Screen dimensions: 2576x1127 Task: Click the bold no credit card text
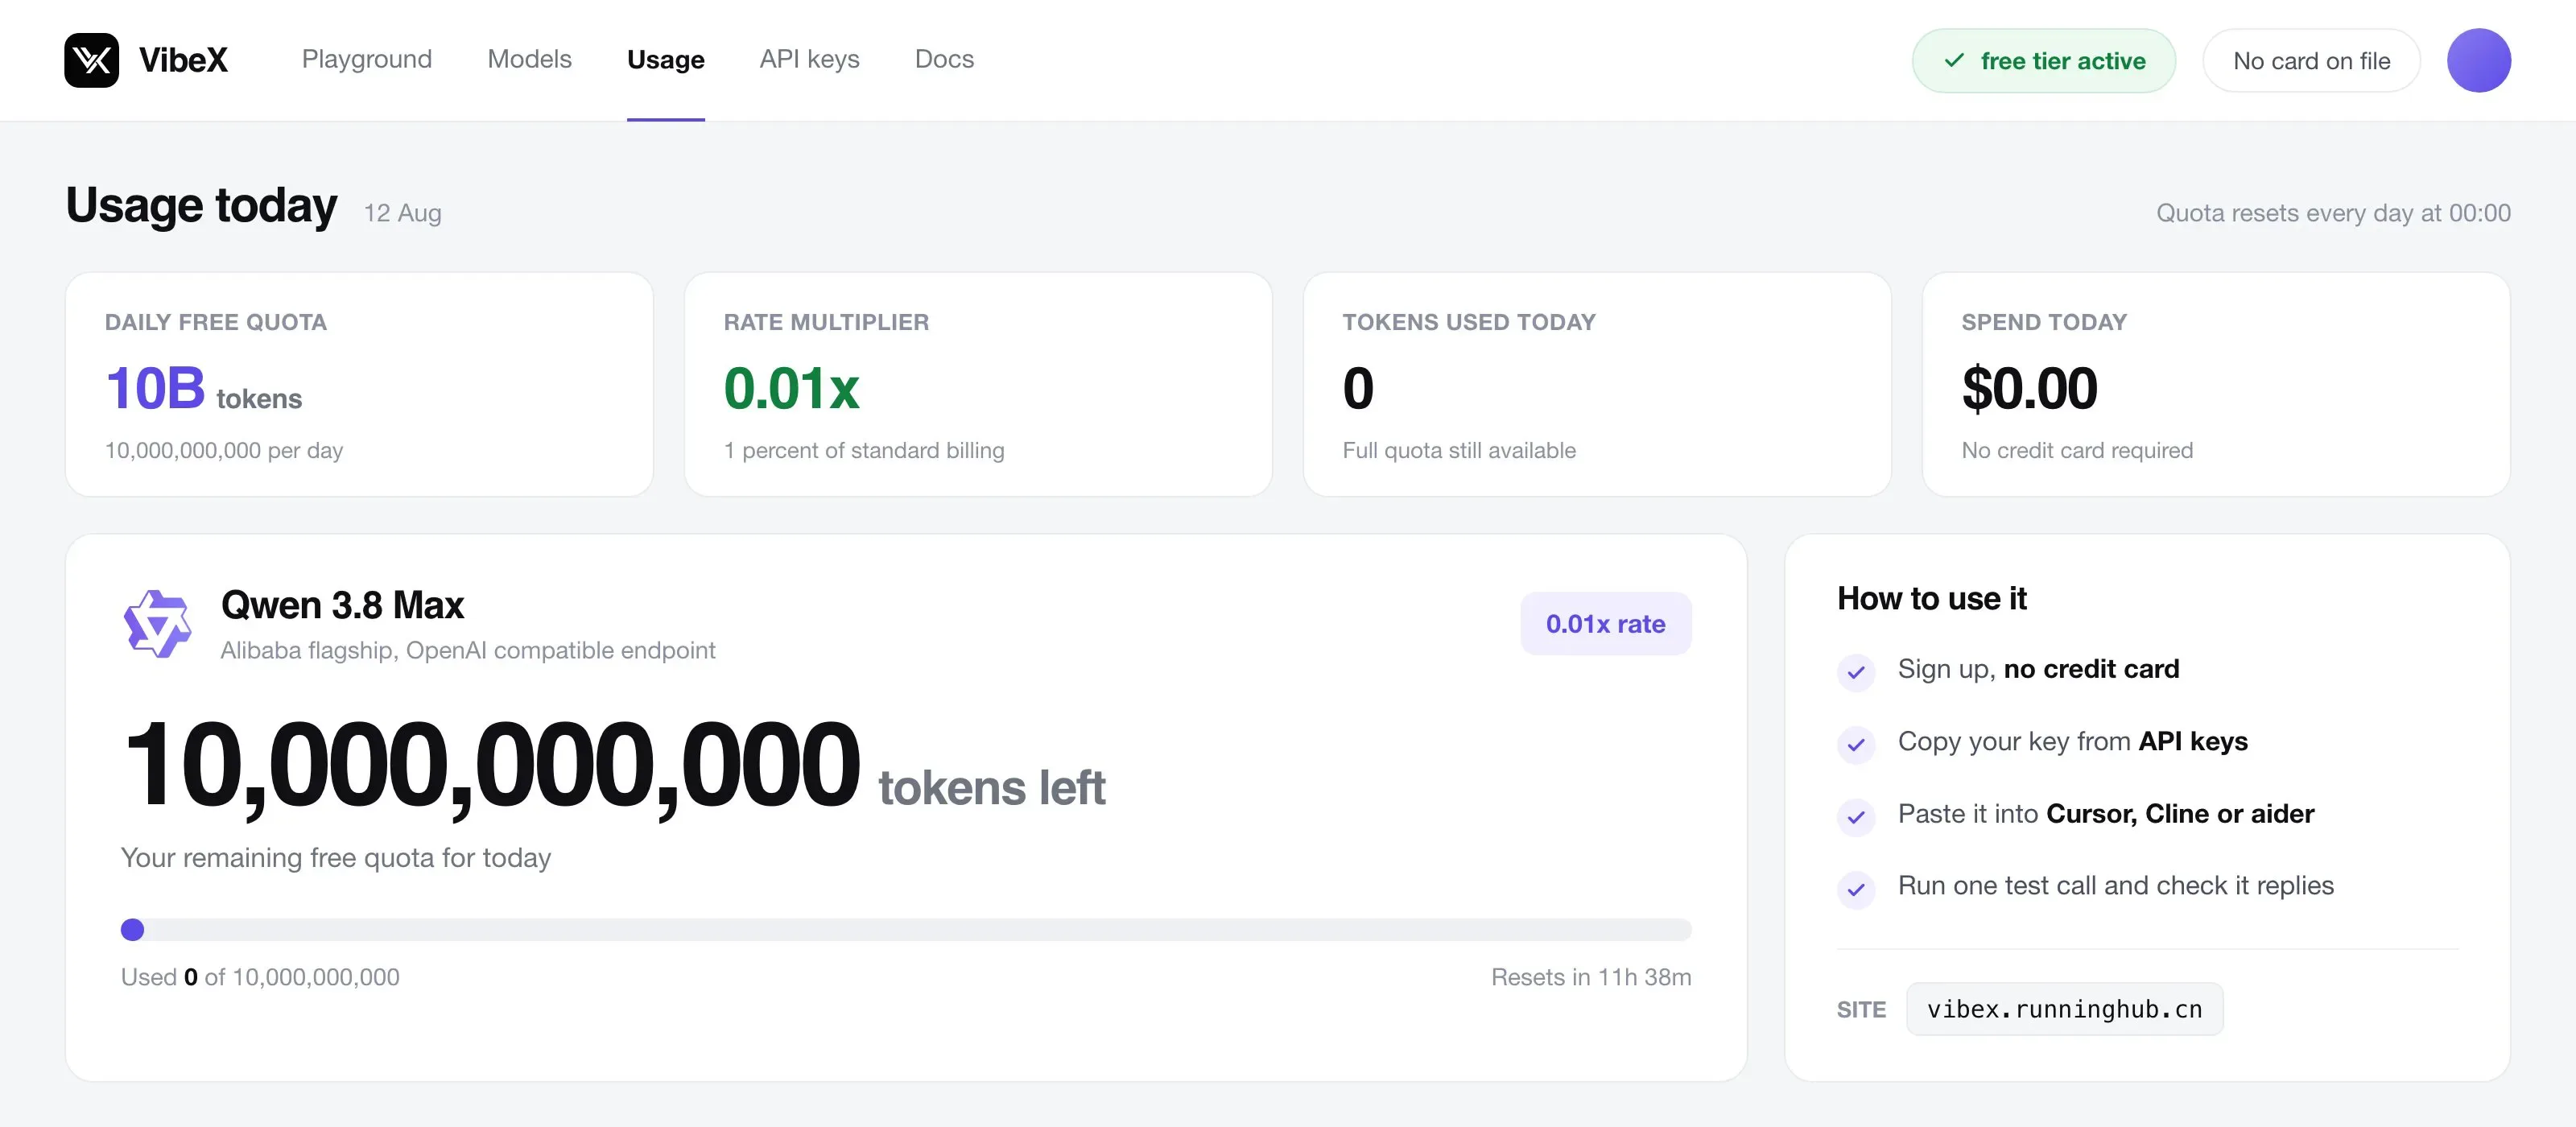click(x=2091, y=669)
